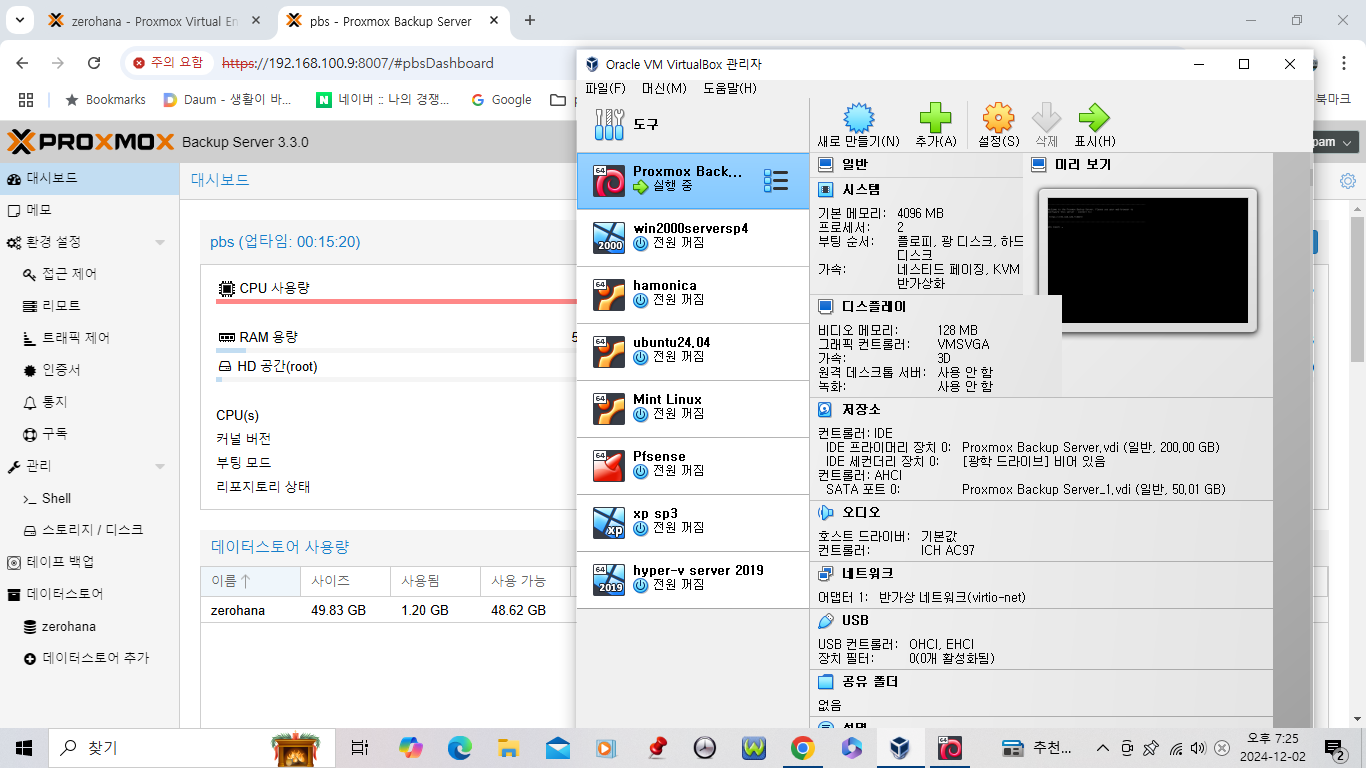Open 메모 in Proxmox sidebar
1366x768 pixels.
[x=90, y=211]
